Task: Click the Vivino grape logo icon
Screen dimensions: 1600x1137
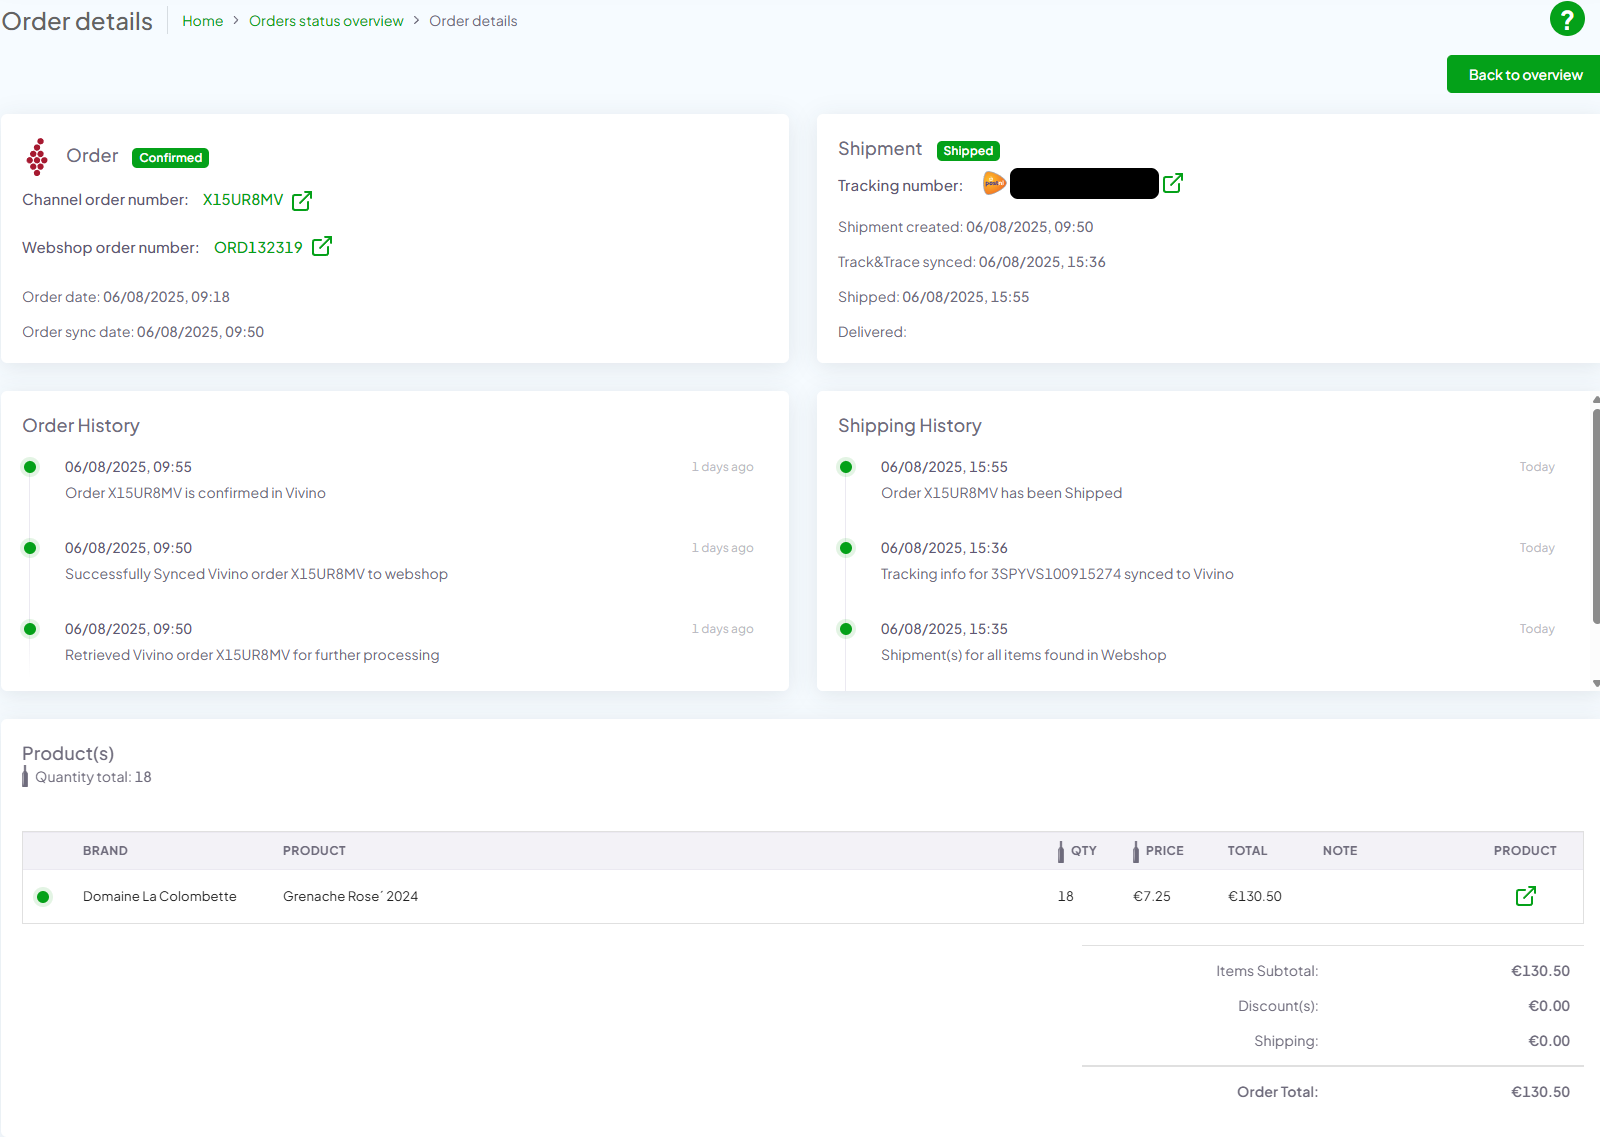Action: click(x=37, y=157)
